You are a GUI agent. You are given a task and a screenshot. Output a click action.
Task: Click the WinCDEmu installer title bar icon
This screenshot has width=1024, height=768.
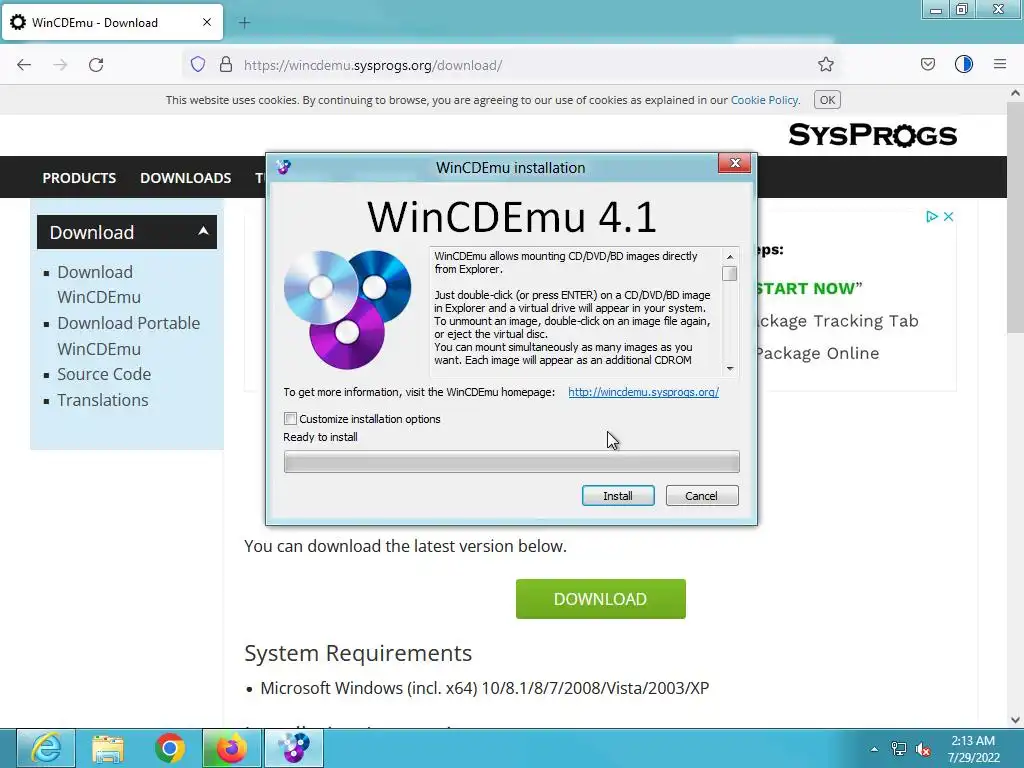coord(283,167)
